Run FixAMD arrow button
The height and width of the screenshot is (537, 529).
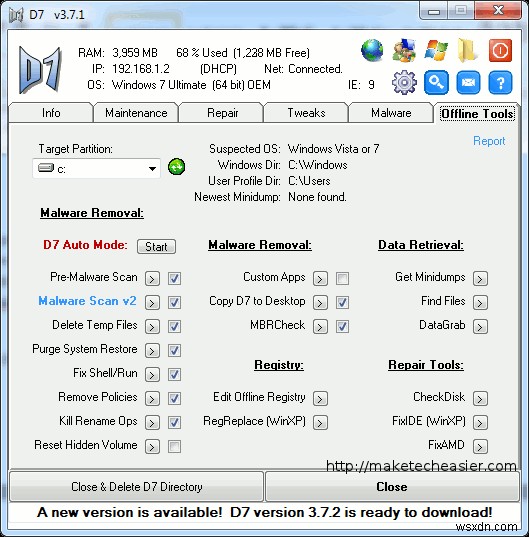[x=480, y=446]
